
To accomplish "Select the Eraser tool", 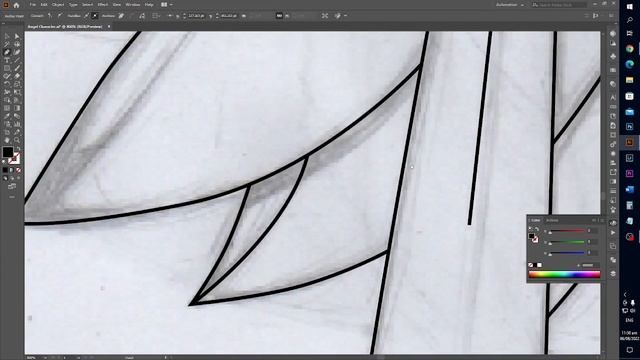I will [x=17, y=76].
